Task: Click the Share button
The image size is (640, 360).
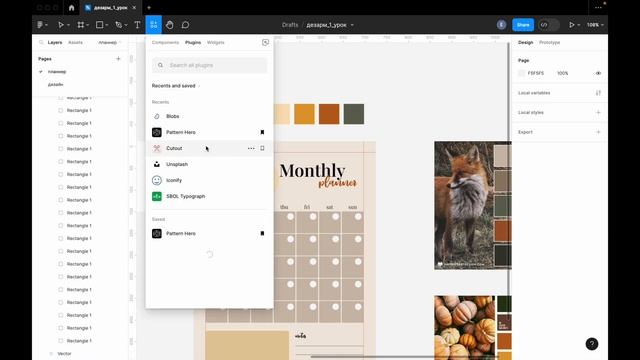Action: (523, 25)
